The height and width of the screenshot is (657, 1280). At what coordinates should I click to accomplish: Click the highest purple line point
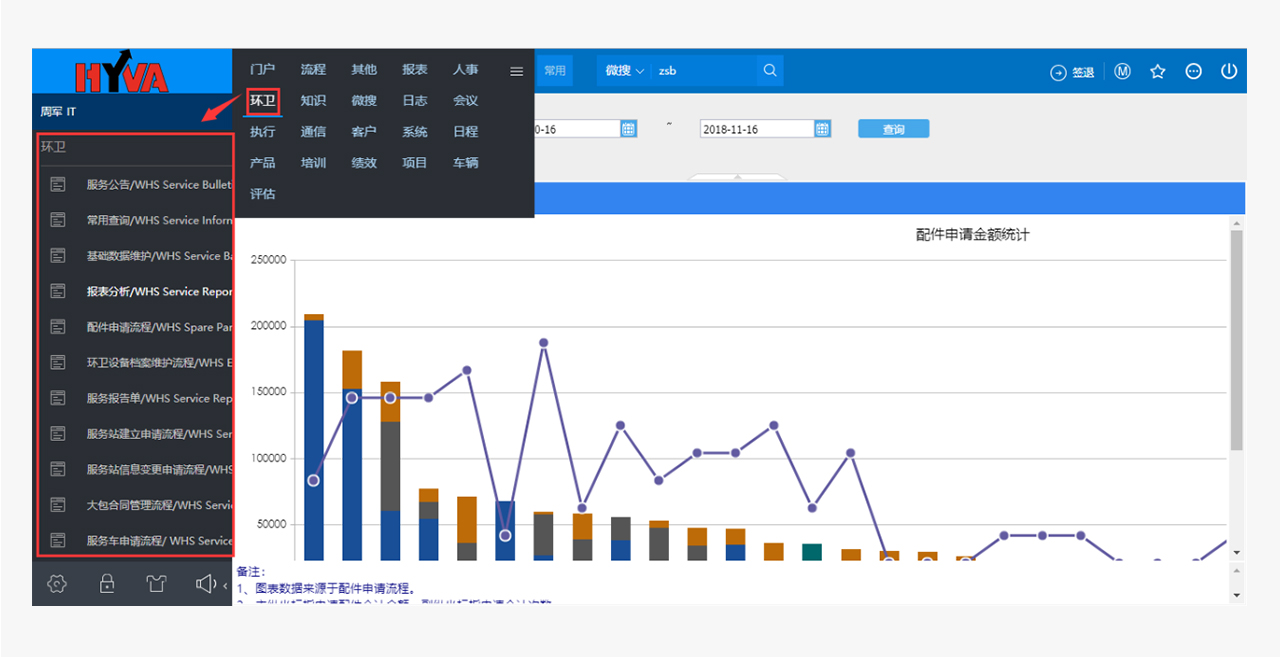tap(543, 342)
